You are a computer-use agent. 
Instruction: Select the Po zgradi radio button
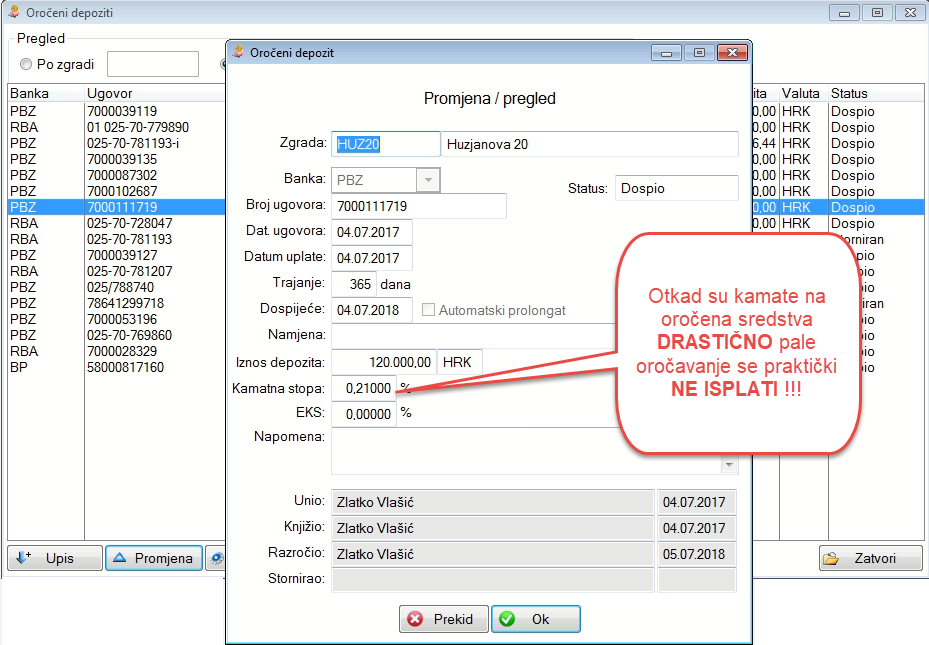click(27, 65)
